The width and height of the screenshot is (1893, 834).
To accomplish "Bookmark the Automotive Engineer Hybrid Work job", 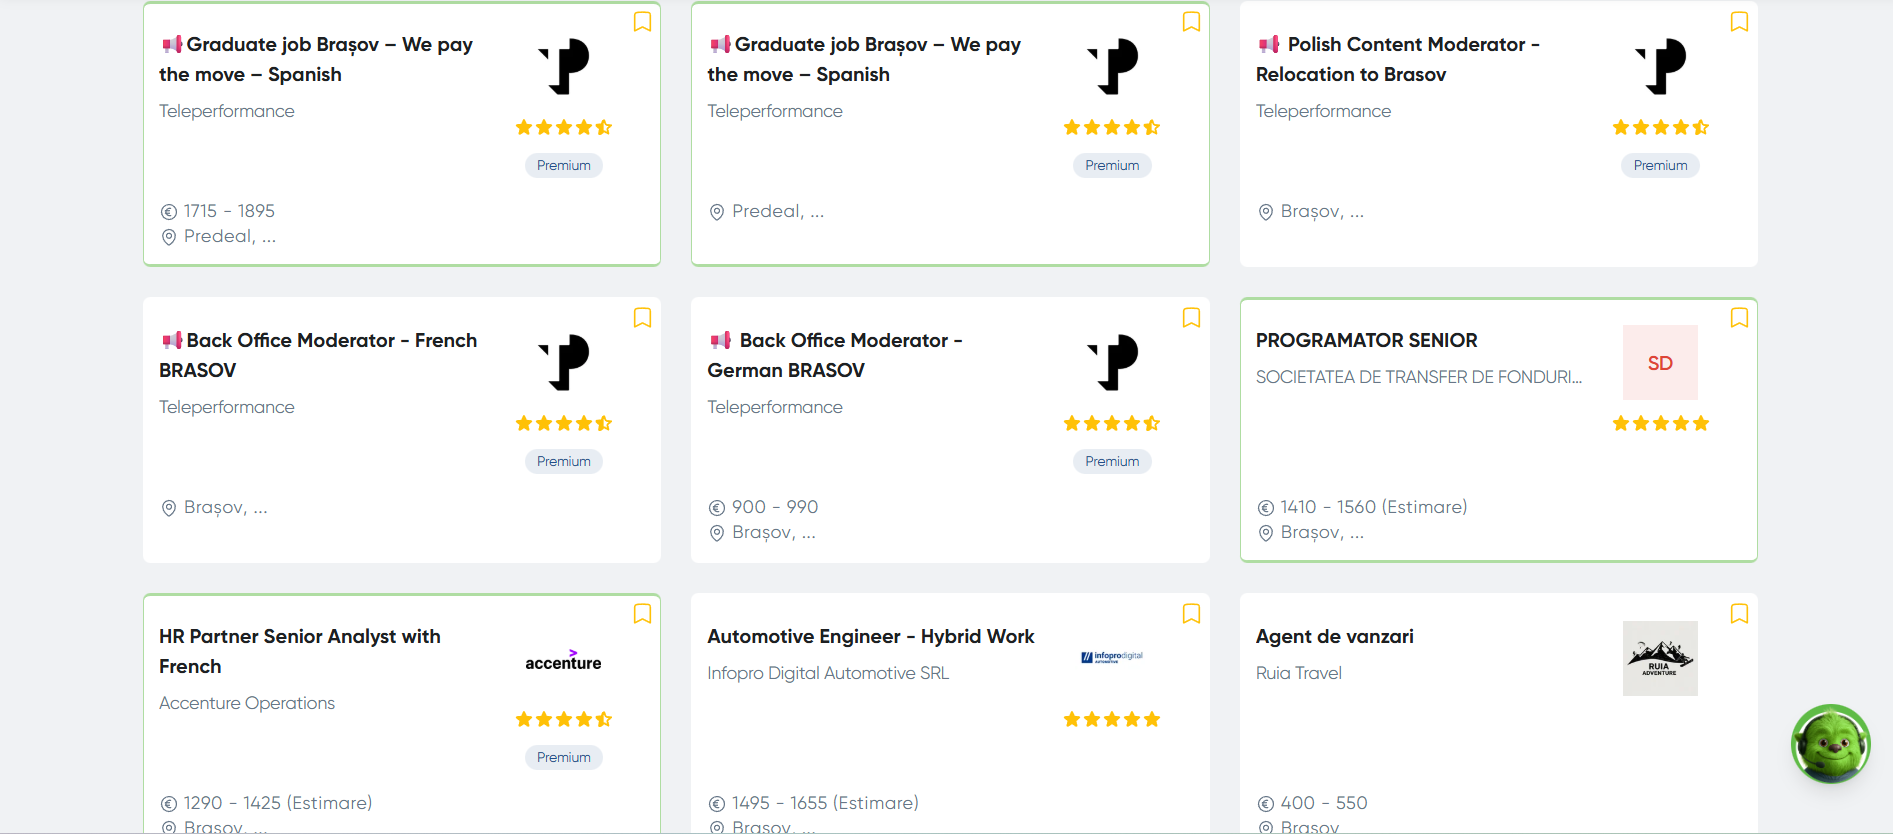I will coord(1191,614).
